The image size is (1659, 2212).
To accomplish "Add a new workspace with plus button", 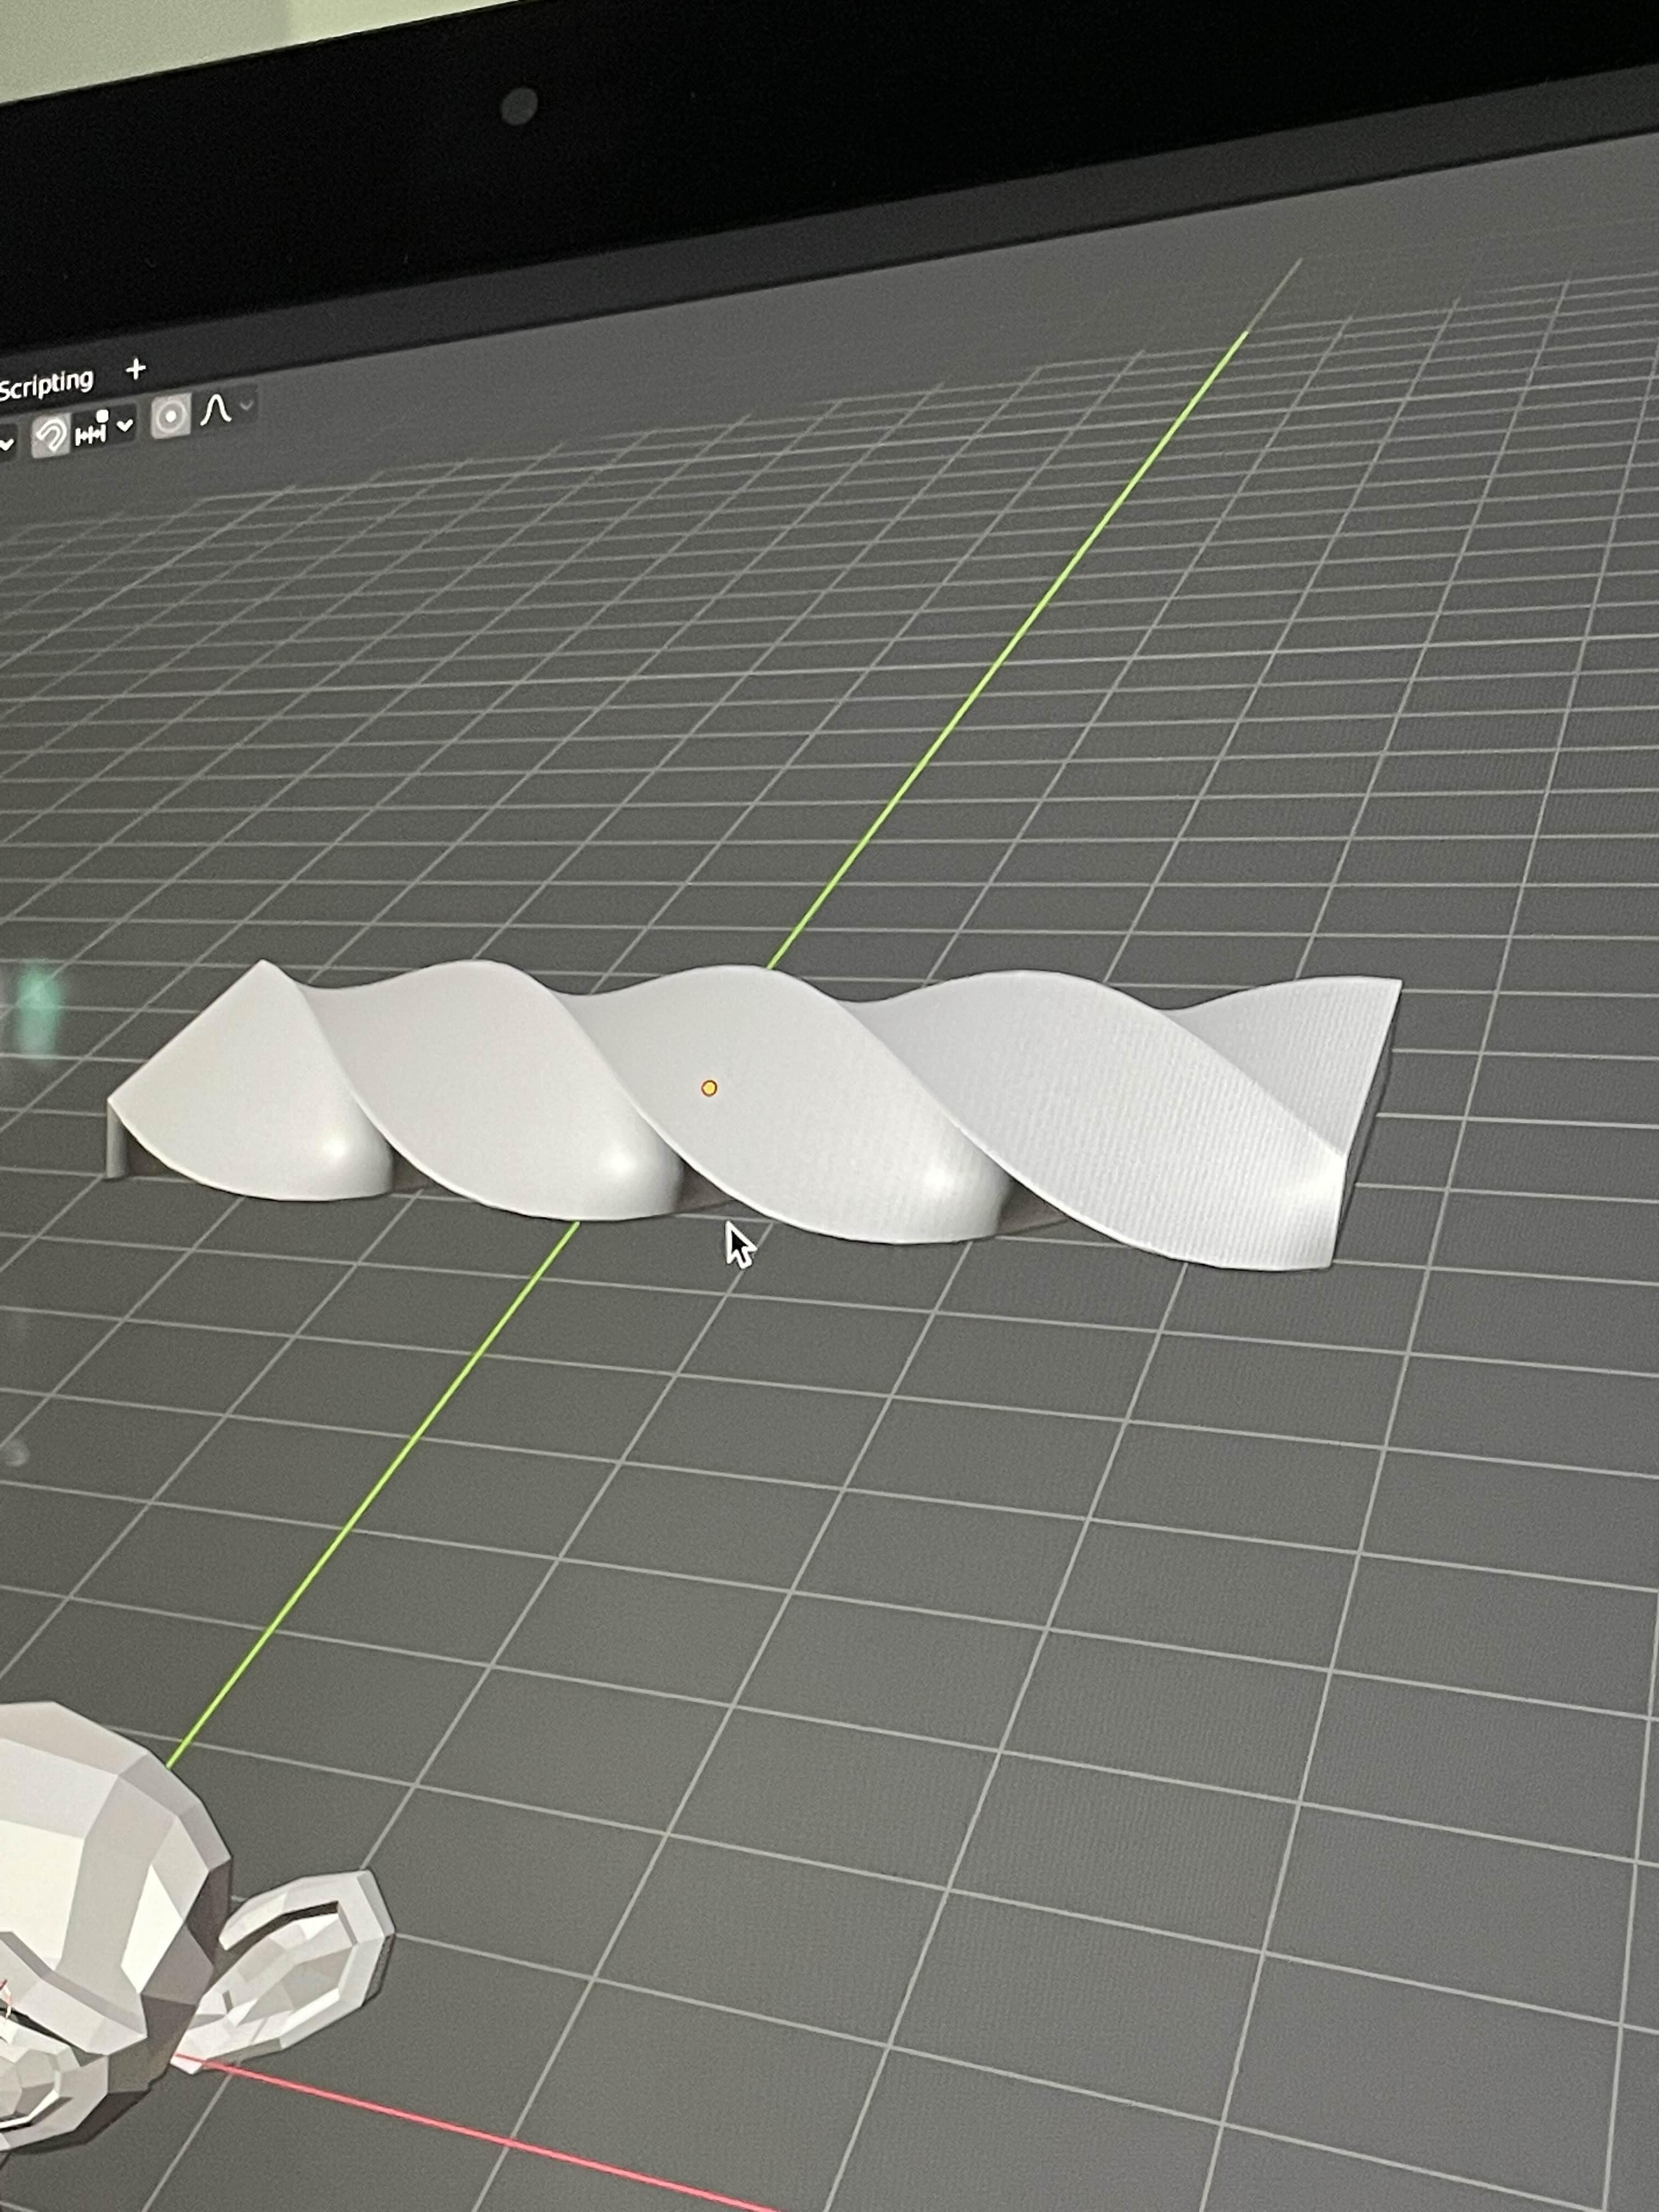I will 136,369.
